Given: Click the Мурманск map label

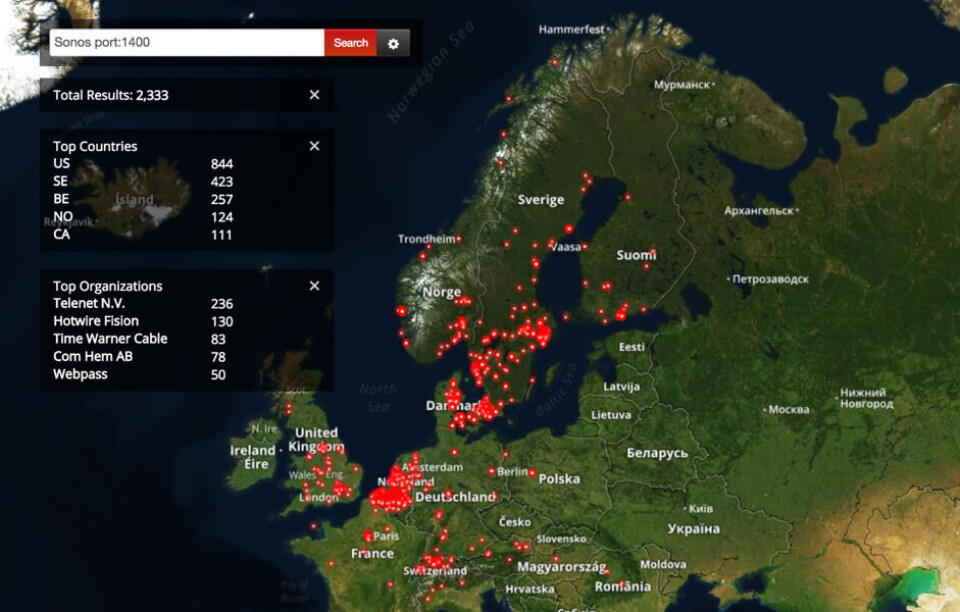Looking at the screenshot, I should coord(682,85).
